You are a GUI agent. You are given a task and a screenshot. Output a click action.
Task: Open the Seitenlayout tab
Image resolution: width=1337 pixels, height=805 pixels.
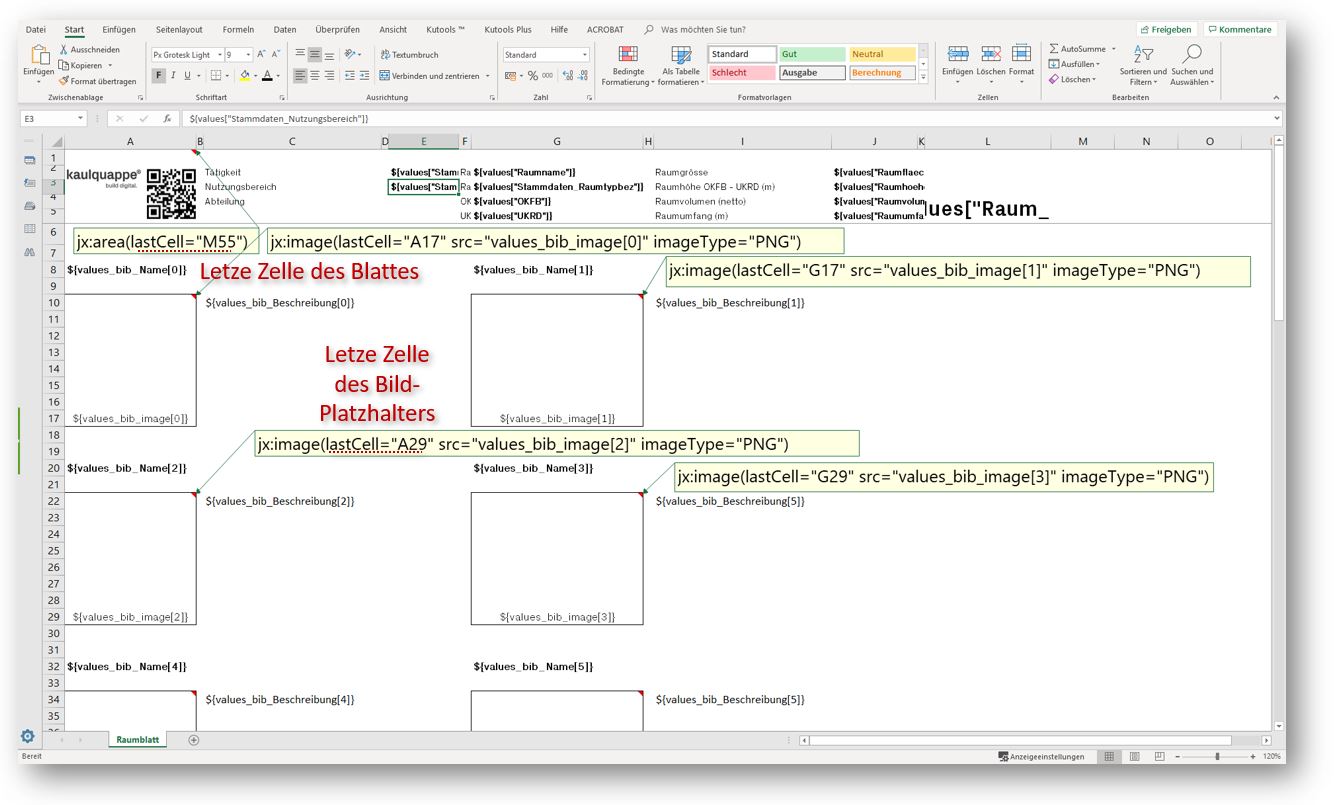click(179, 30)
